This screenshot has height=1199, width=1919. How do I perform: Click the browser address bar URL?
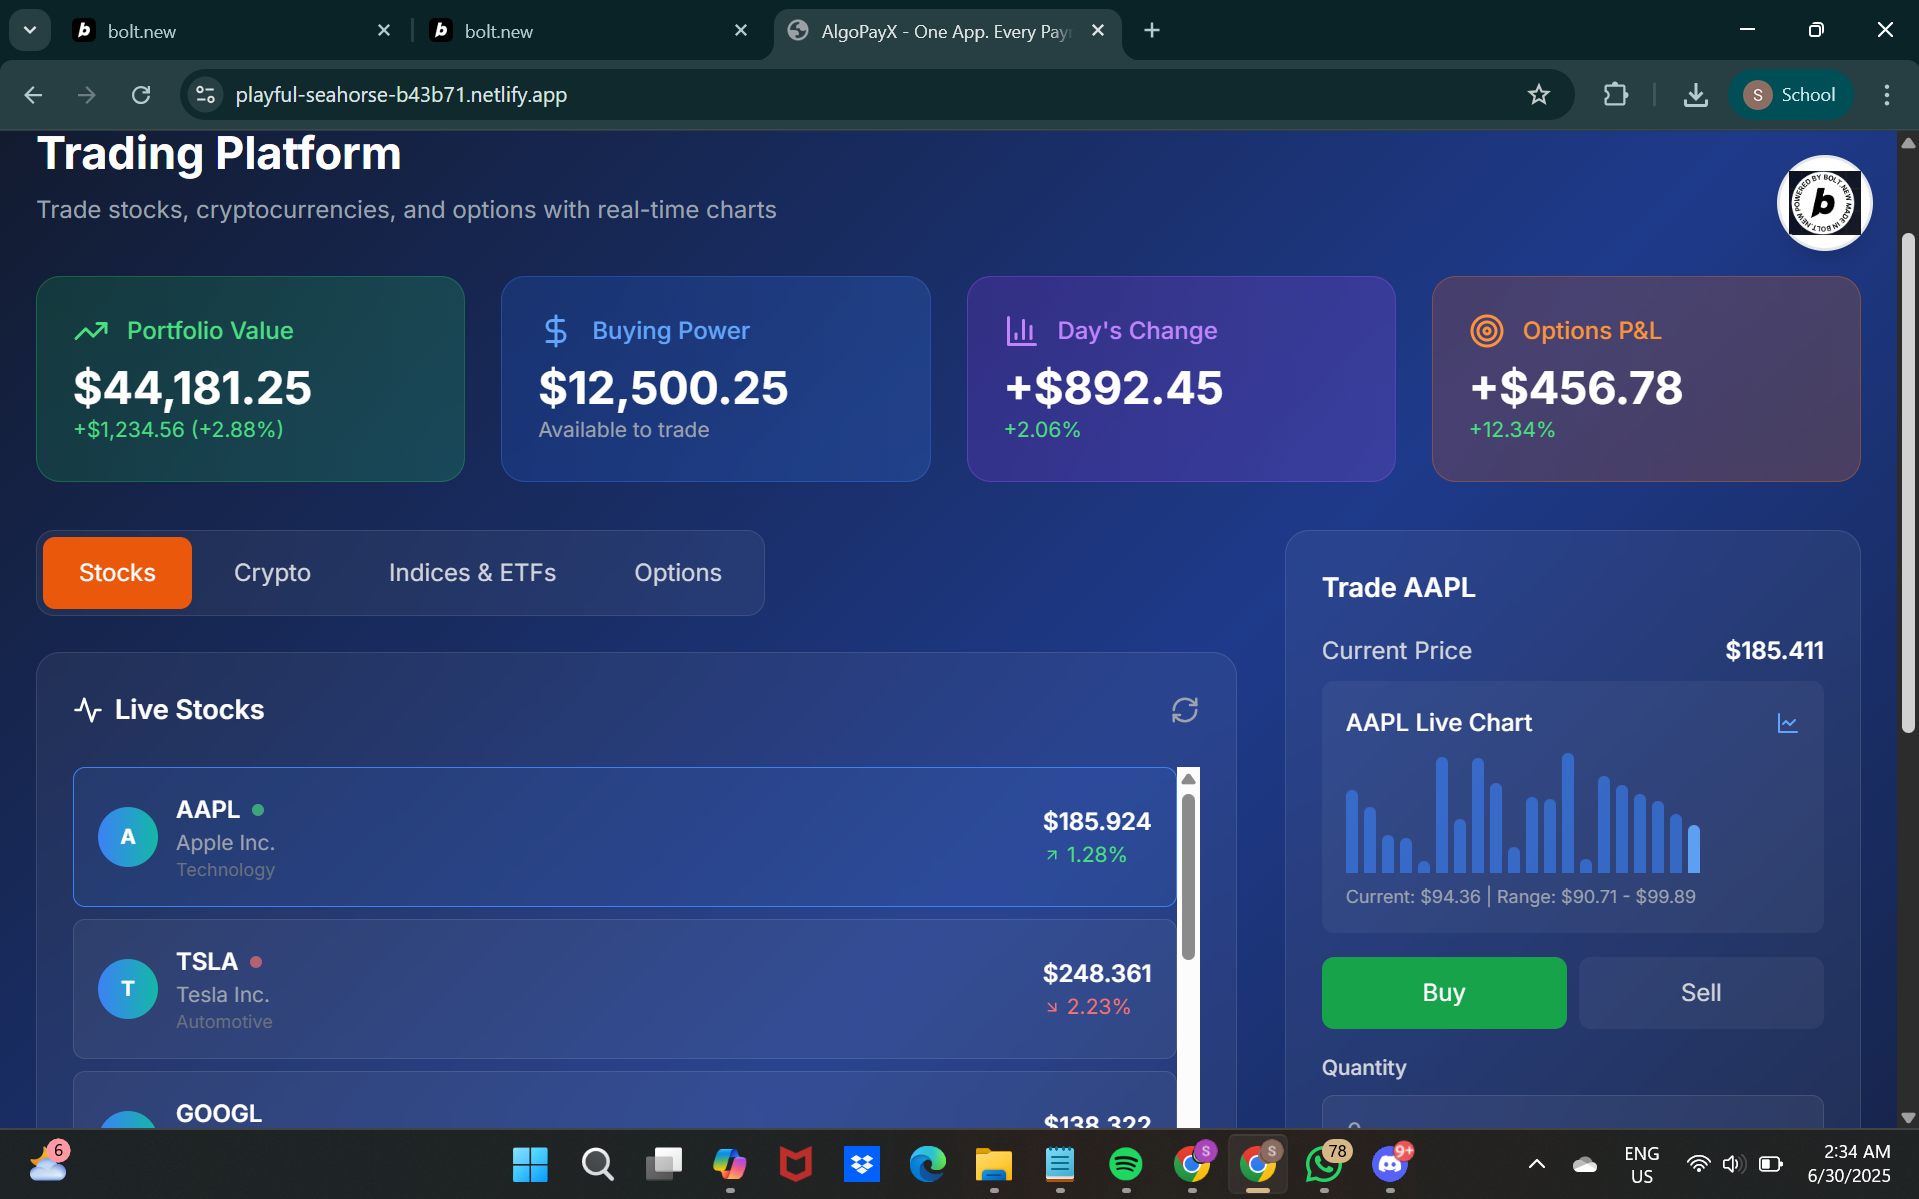pos(401,95)
